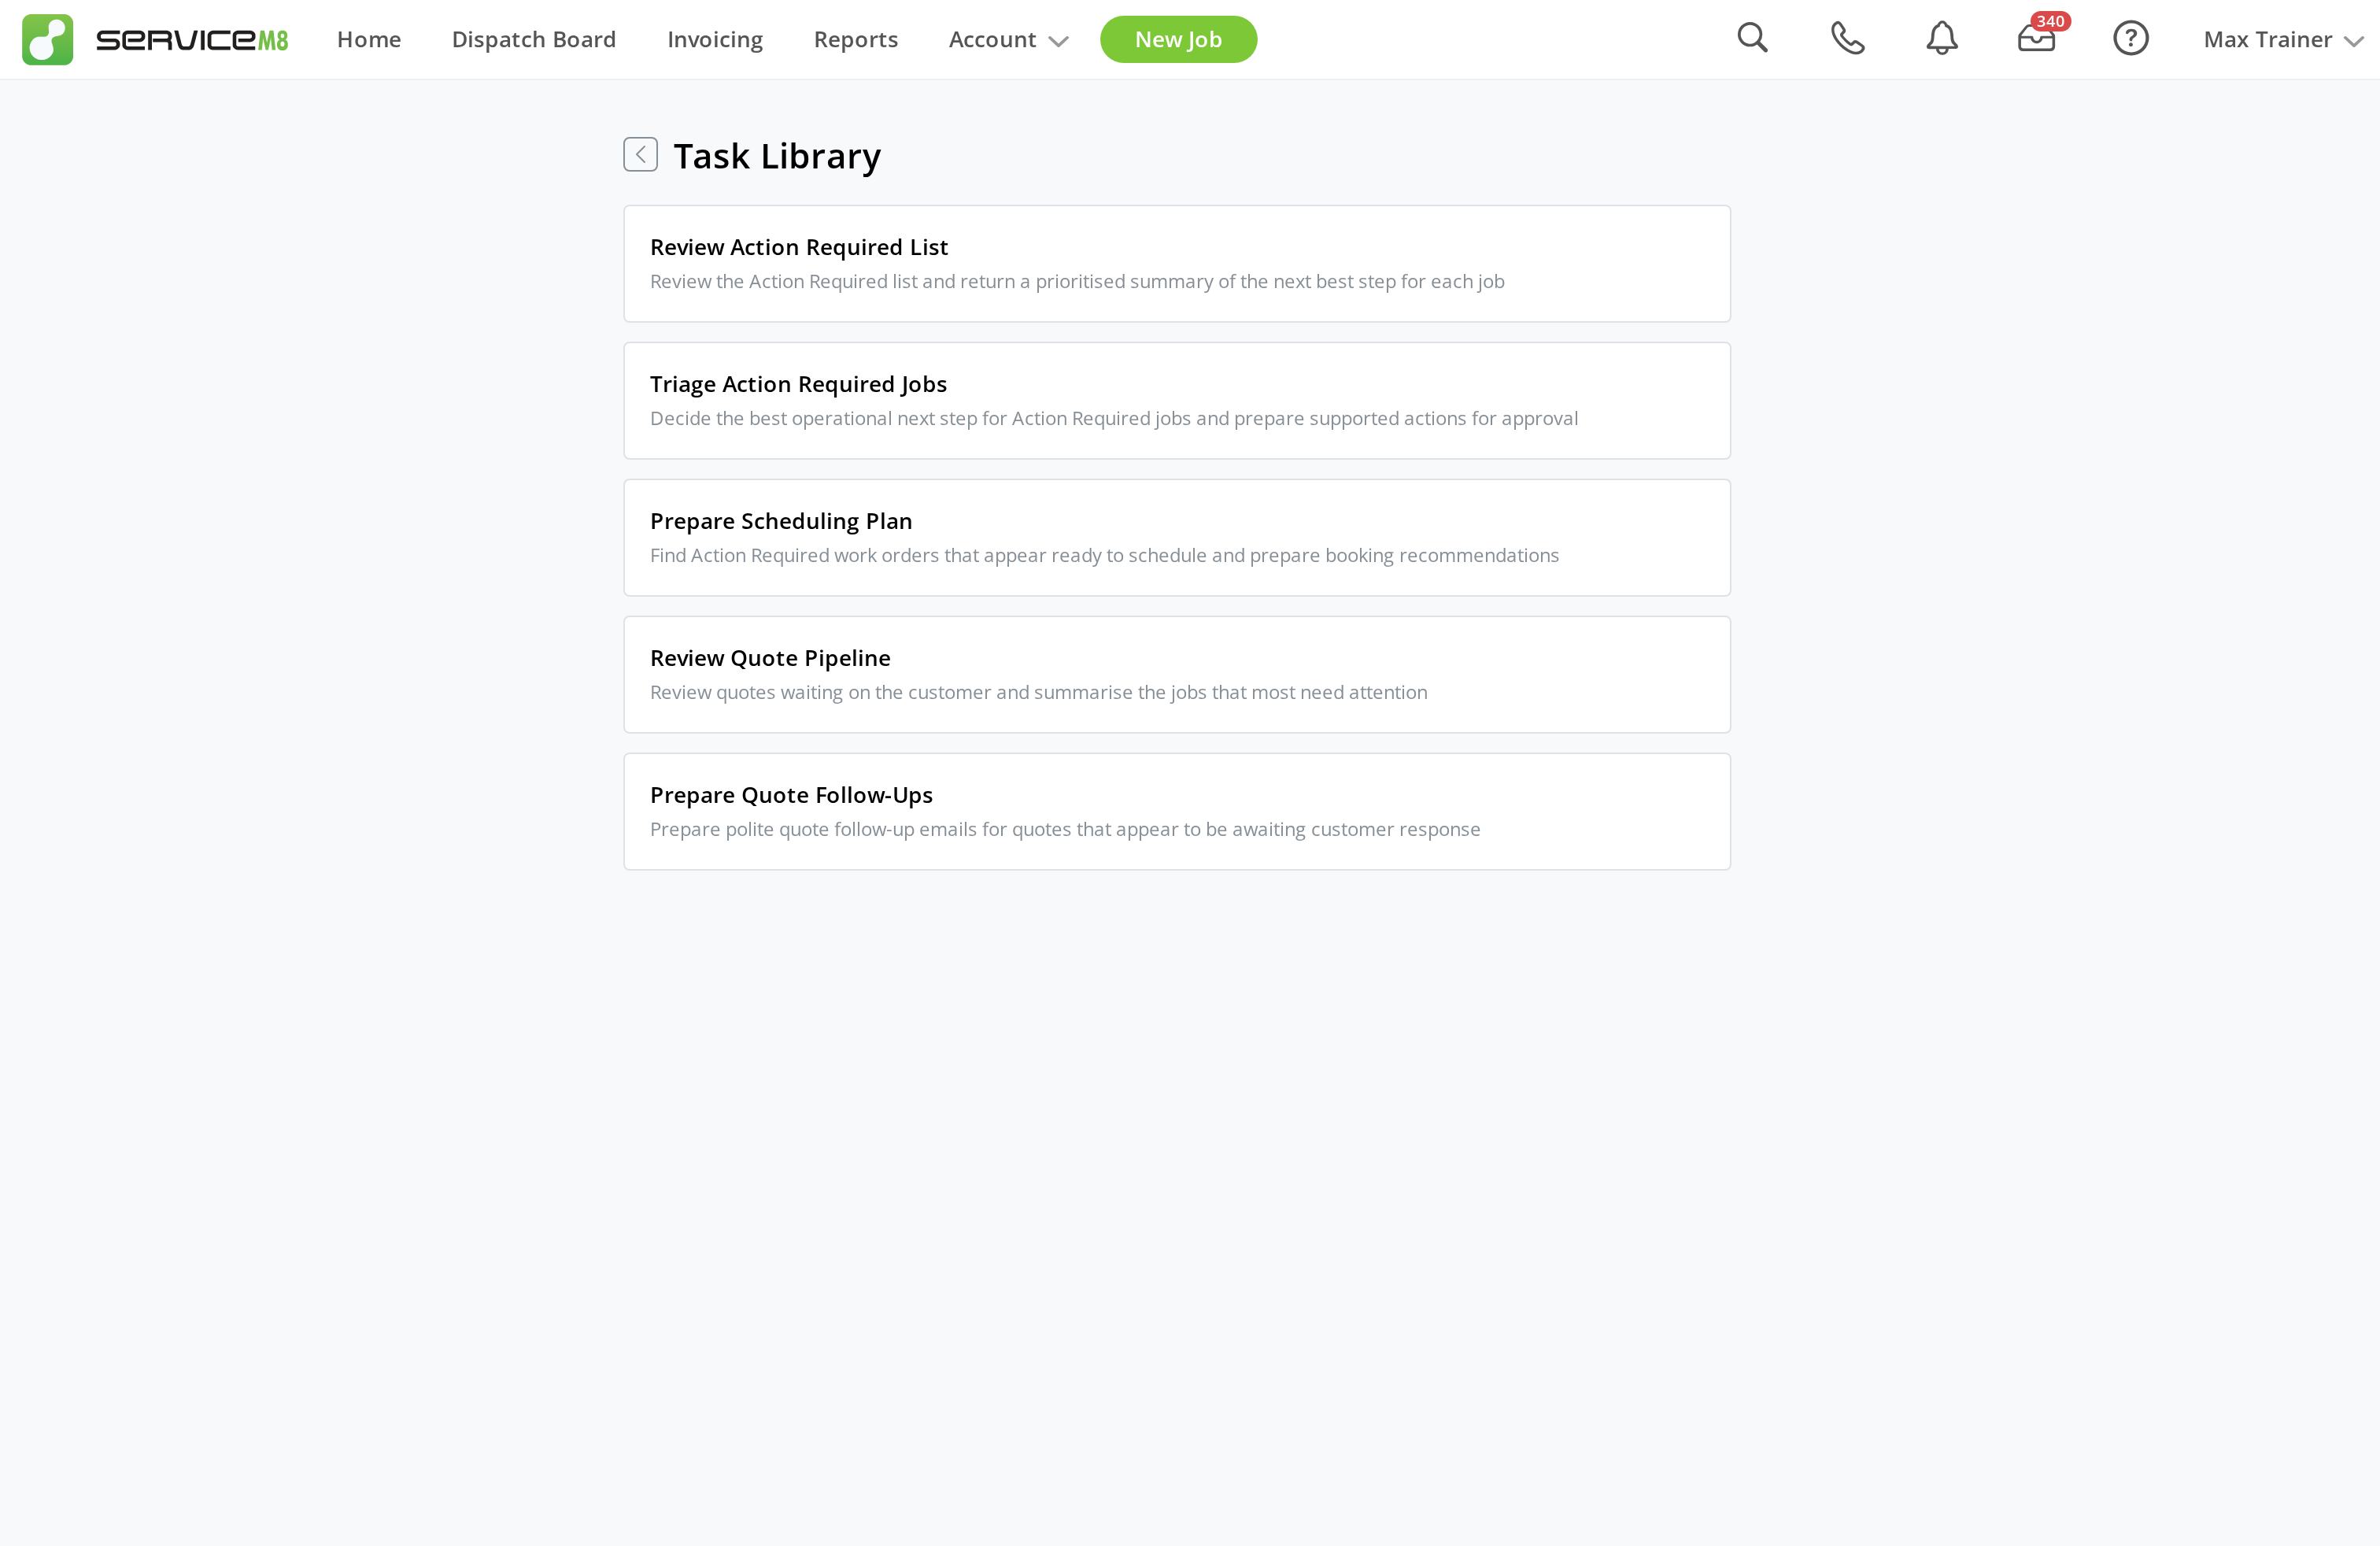Go back using the Task Library back arrow
This screenshot has width=2380, height=1546.
point(640,154)
